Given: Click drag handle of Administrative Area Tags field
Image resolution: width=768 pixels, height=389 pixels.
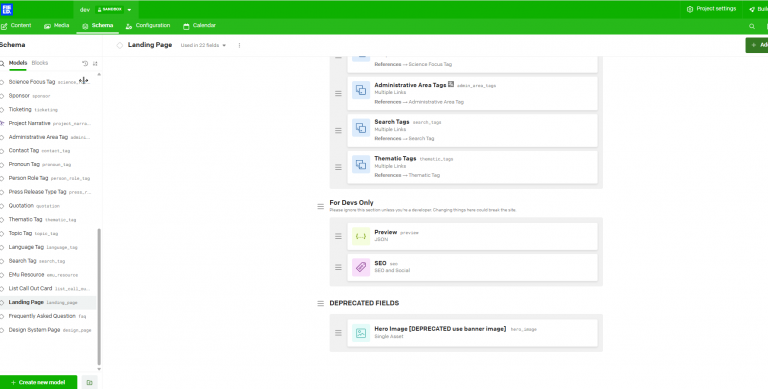Looking at the screenshot, I should [338, 93].
